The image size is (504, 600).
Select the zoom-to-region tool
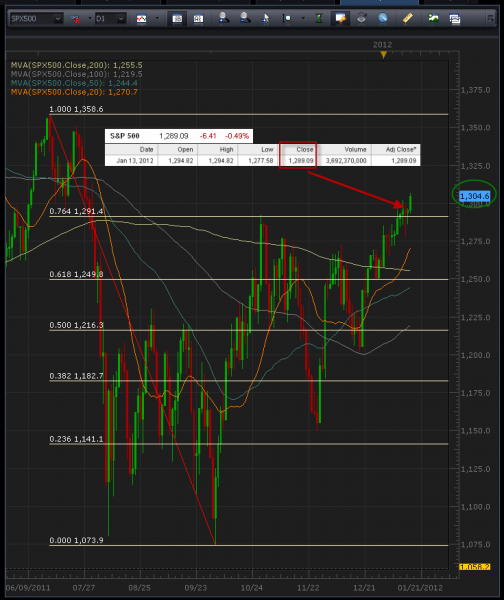coord(287,18)
